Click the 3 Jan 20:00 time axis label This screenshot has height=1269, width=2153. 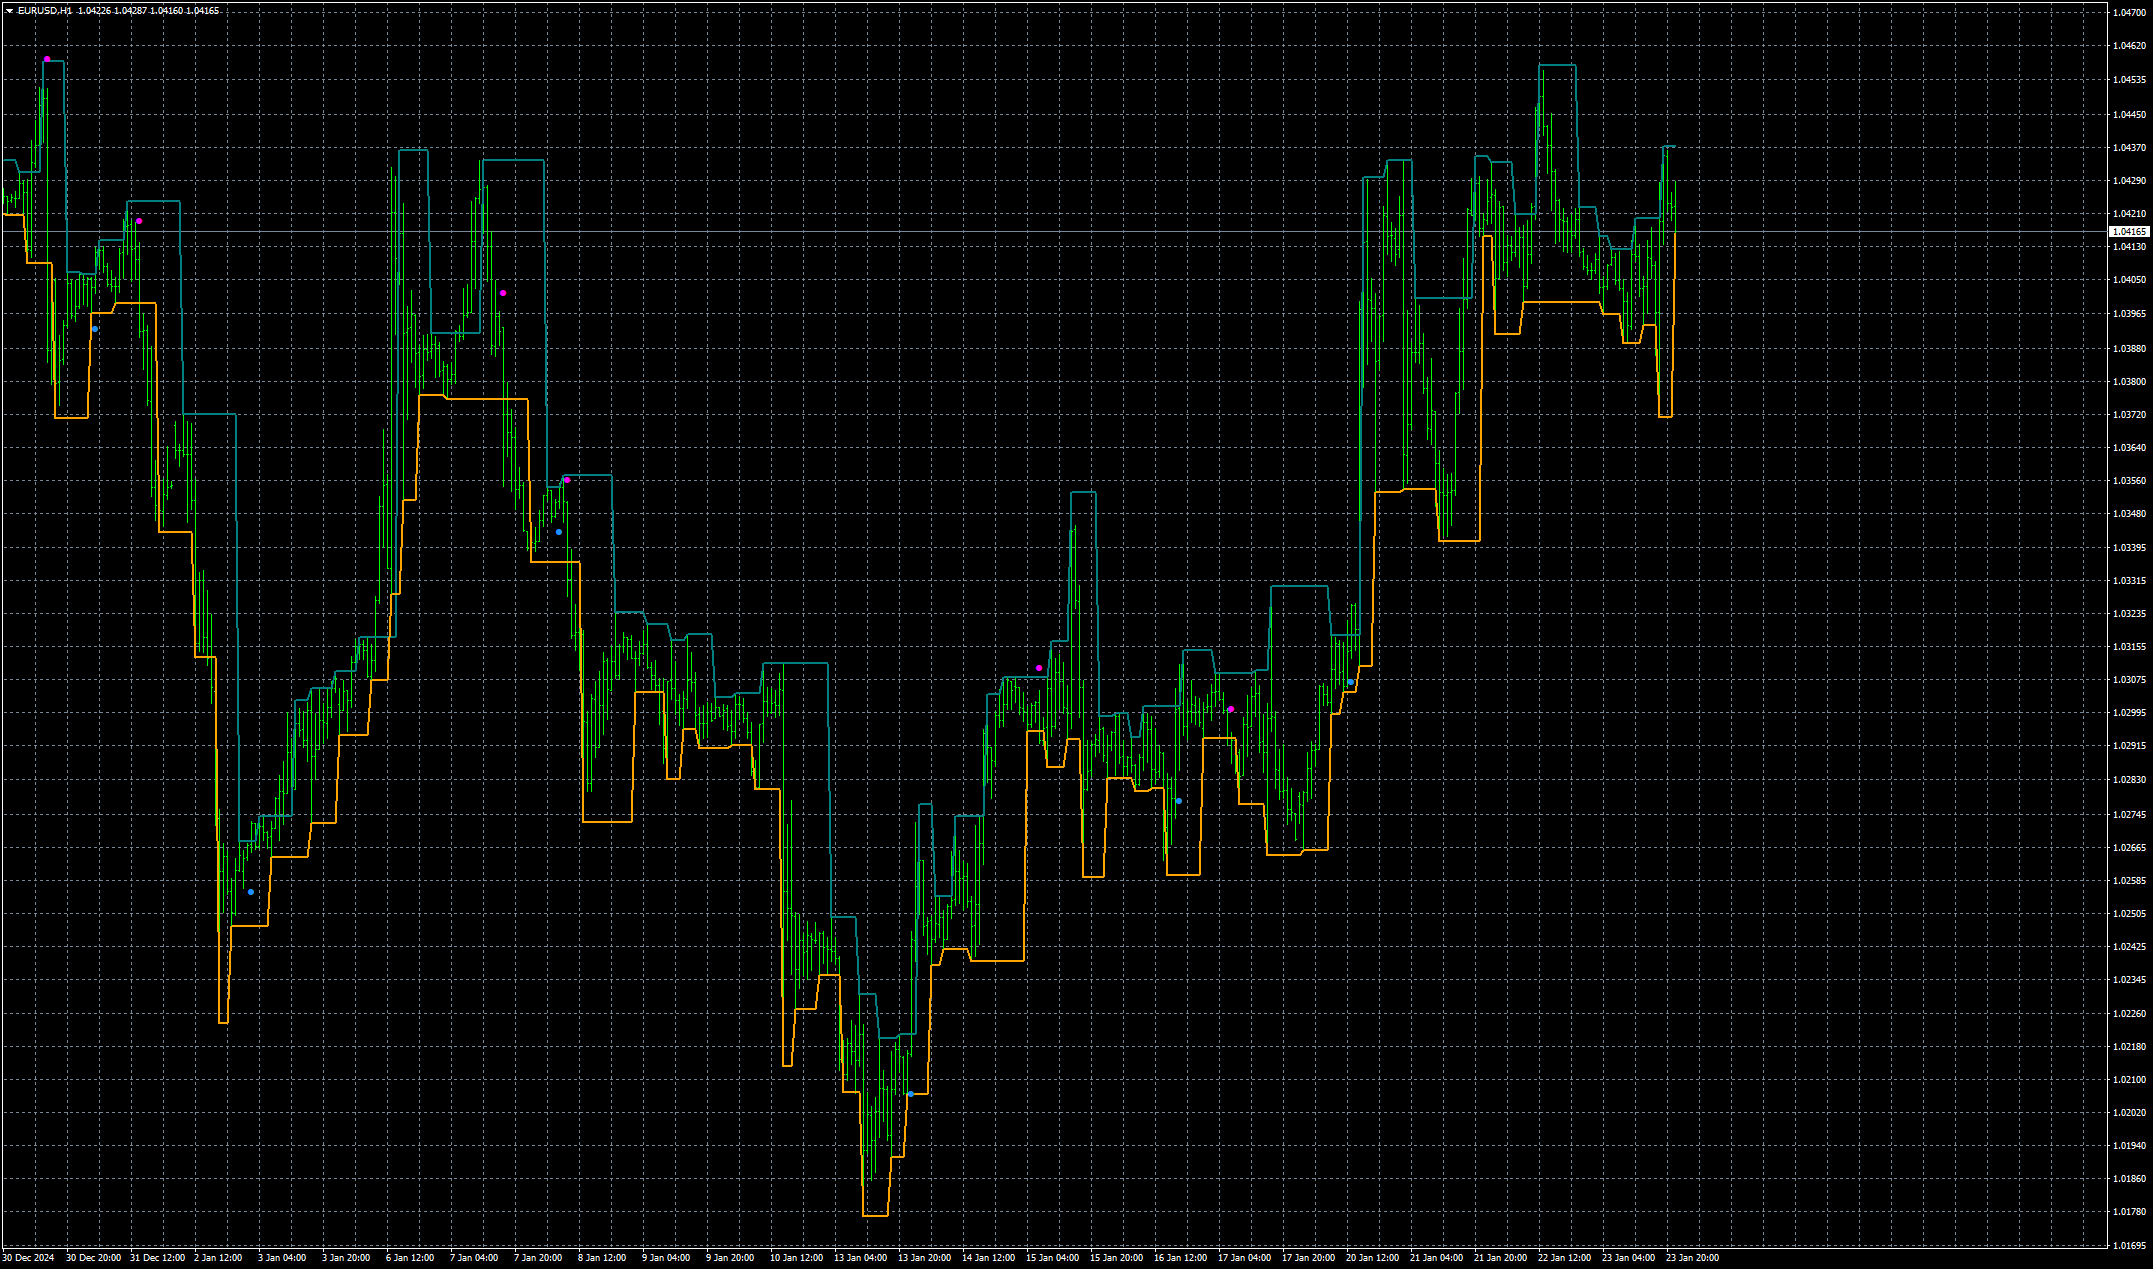[x=346, y=1258]
